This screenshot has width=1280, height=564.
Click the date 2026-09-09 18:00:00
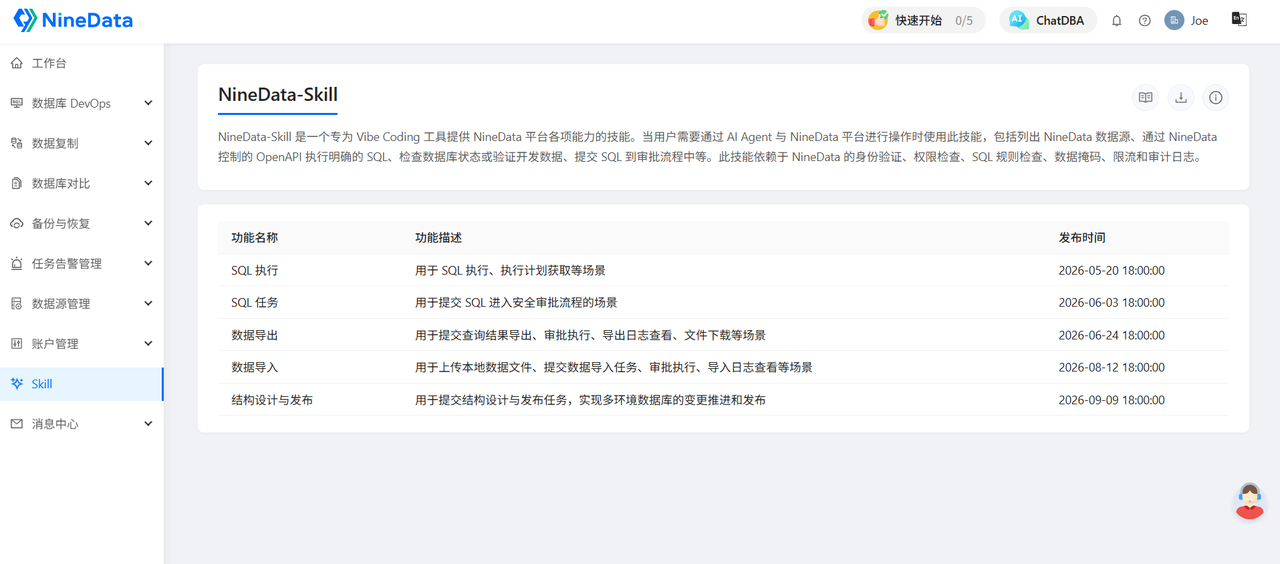pyautogui.click(x=1112, y=400)
